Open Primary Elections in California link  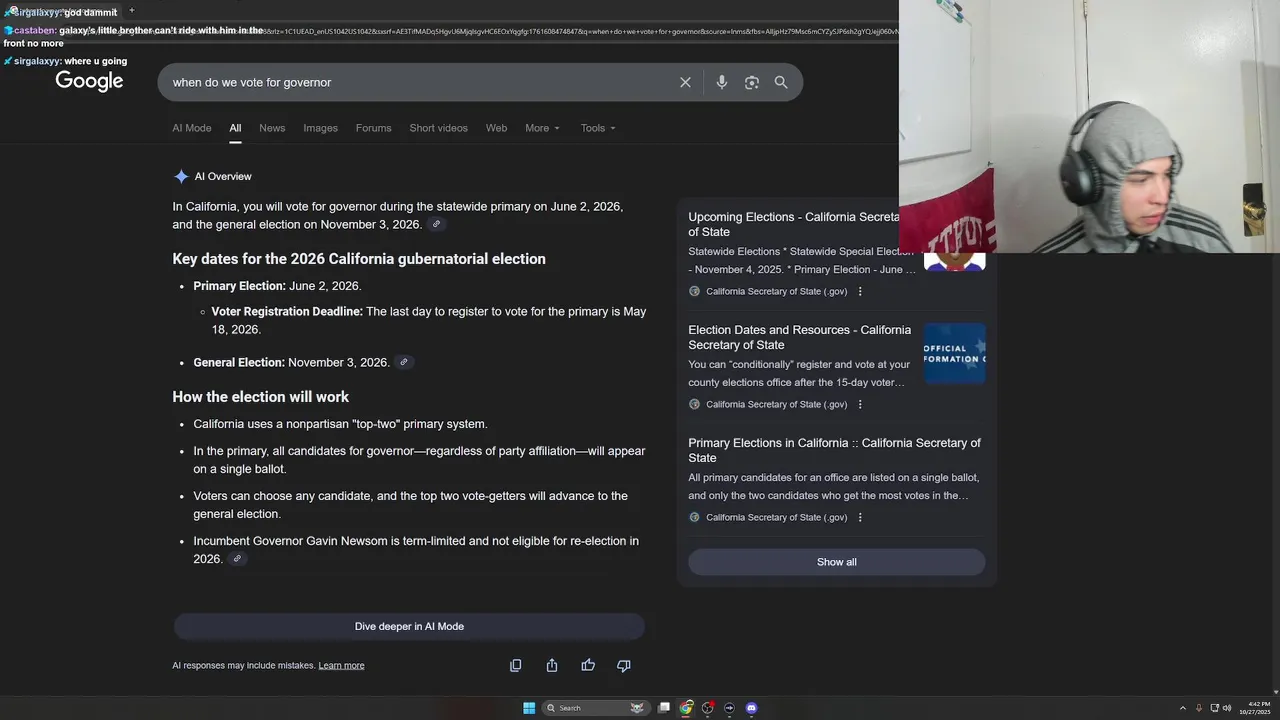pyautogui.click(x=834, y=450)
